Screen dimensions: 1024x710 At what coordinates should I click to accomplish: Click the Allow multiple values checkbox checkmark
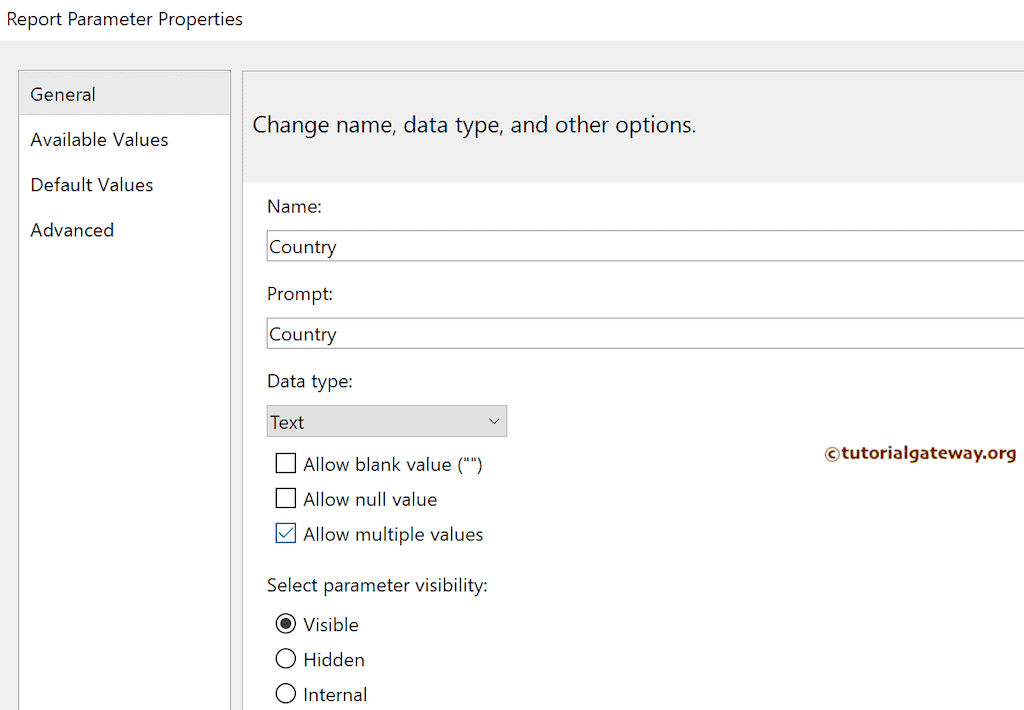pos(286,533)
